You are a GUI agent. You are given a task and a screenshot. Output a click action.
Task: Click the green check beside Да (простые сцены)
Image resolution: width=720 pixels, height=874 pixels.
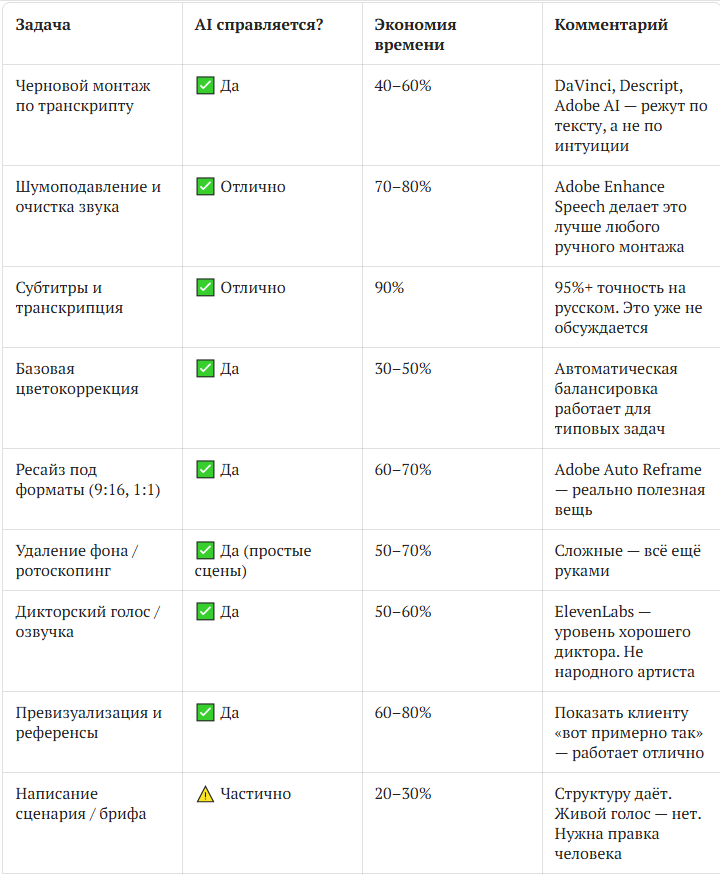tap(205, 550)
